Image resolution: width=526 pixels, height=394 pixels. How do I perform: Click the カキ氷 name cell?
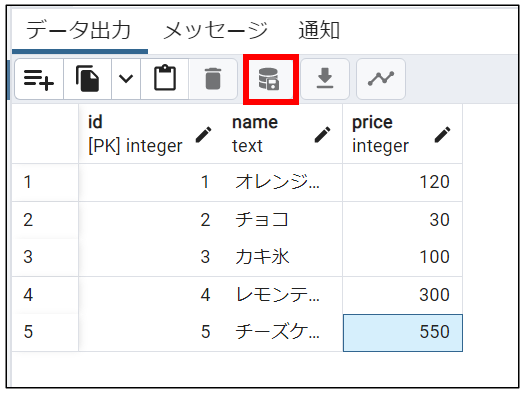[x=282, y=258]
